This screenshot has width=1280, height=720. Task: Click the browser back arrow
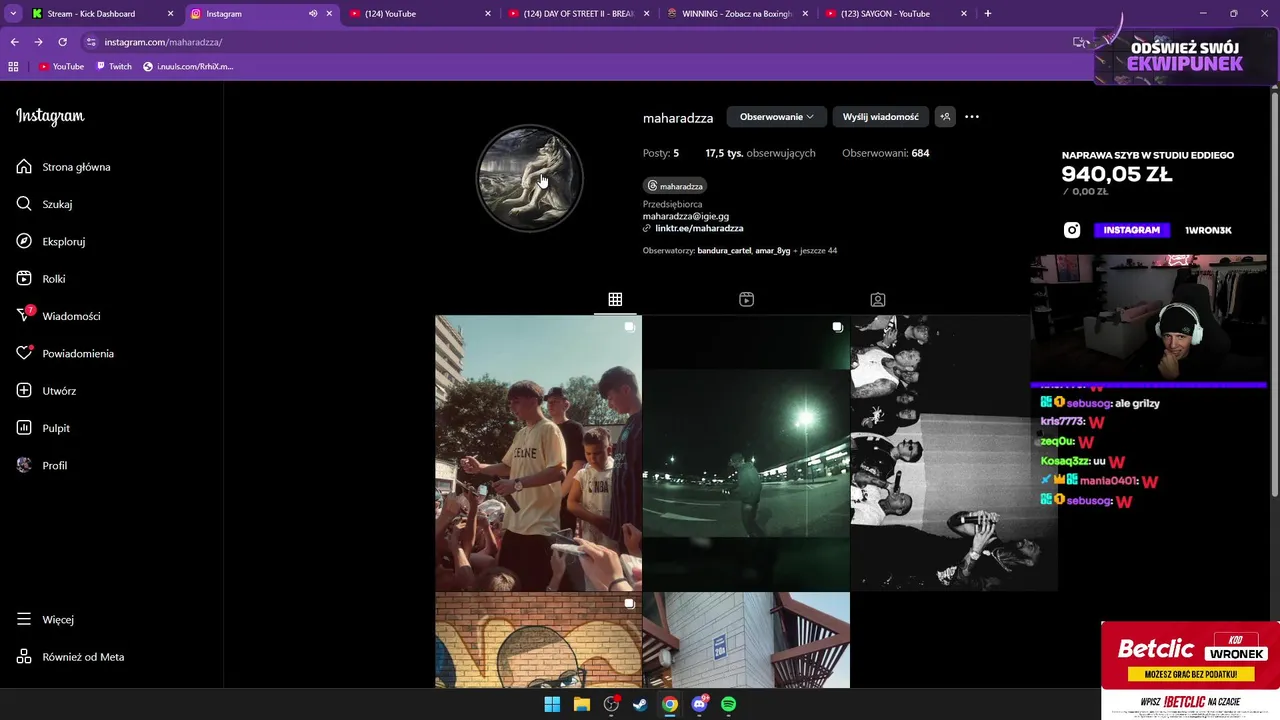coord(14,42)
